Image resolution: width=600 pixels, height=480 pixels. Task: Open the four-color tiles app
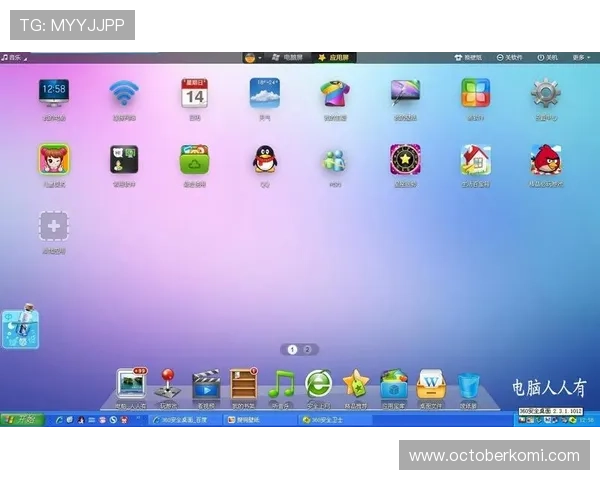coord(475,93)
